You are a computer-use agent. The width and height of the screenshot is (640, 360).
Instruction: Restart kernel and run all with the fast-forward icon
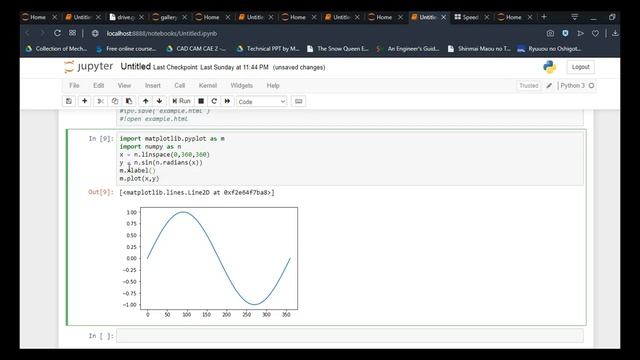227,101
